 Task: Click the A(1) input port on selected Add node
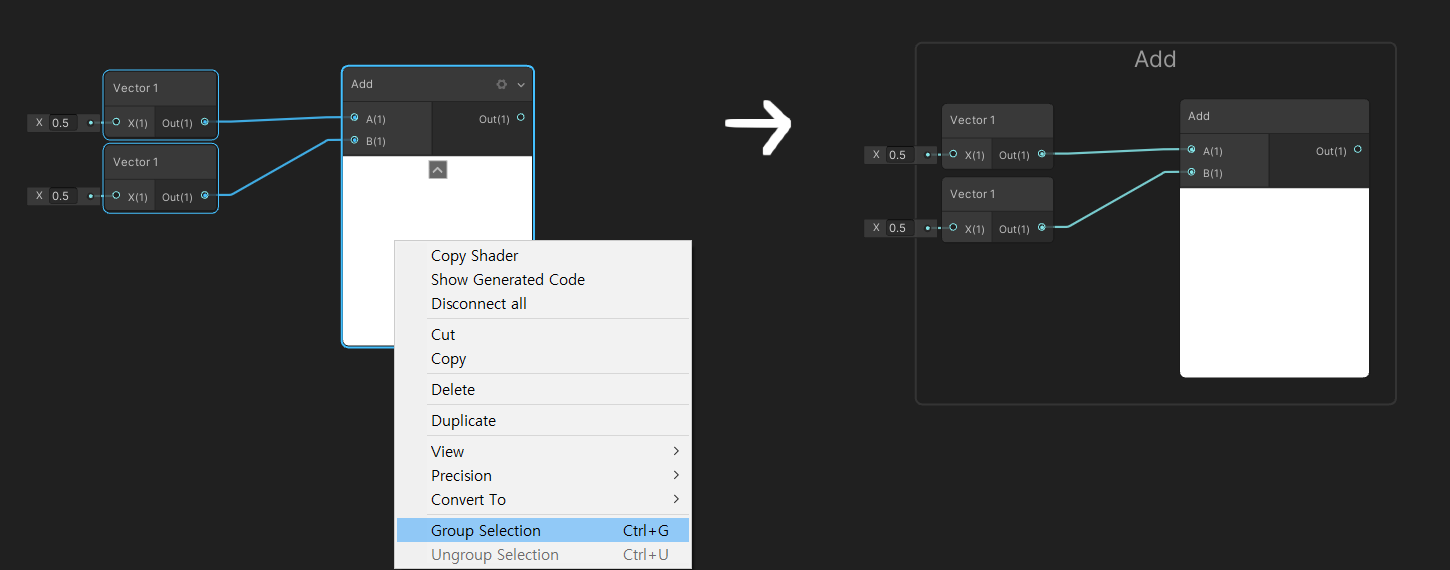pyautogui.click(x=354, y=118)
